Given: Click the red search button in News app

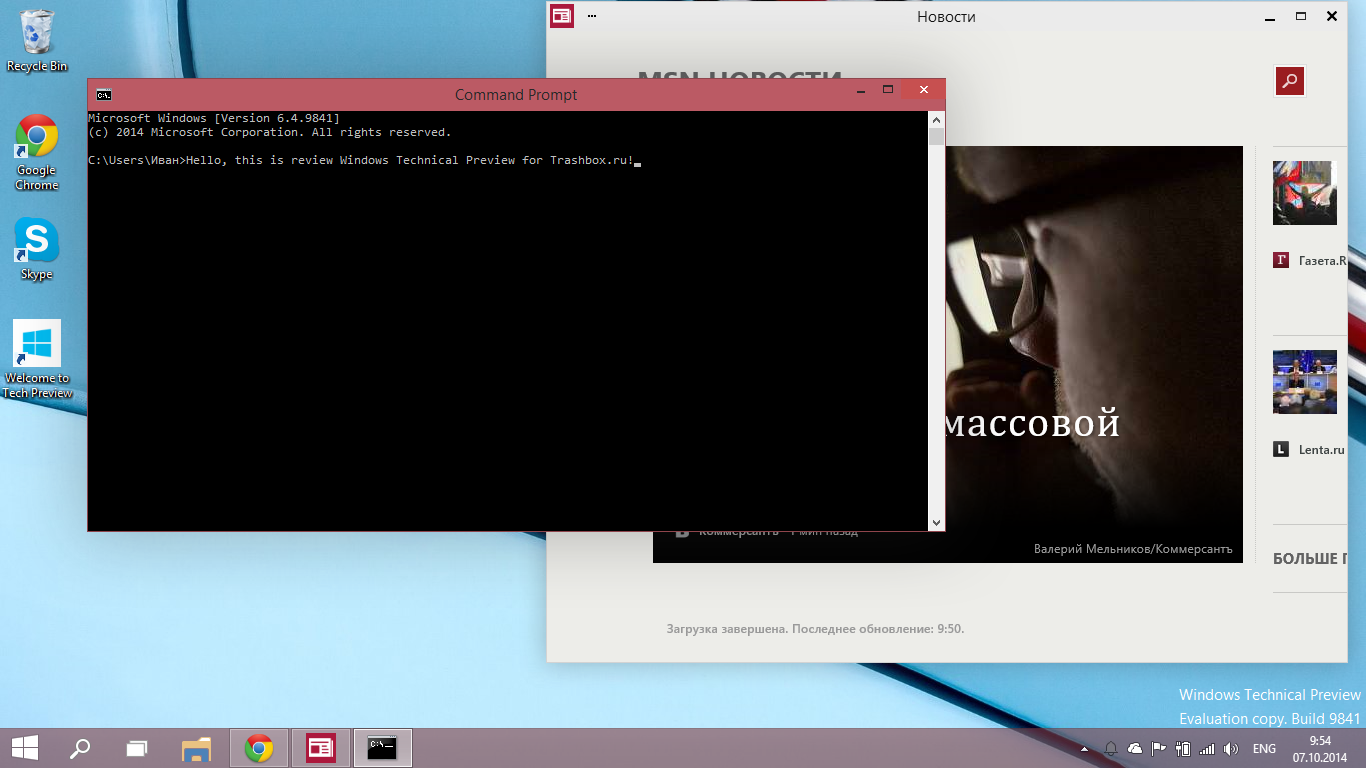Looking at the screenshot, I should click(1290, 81).
